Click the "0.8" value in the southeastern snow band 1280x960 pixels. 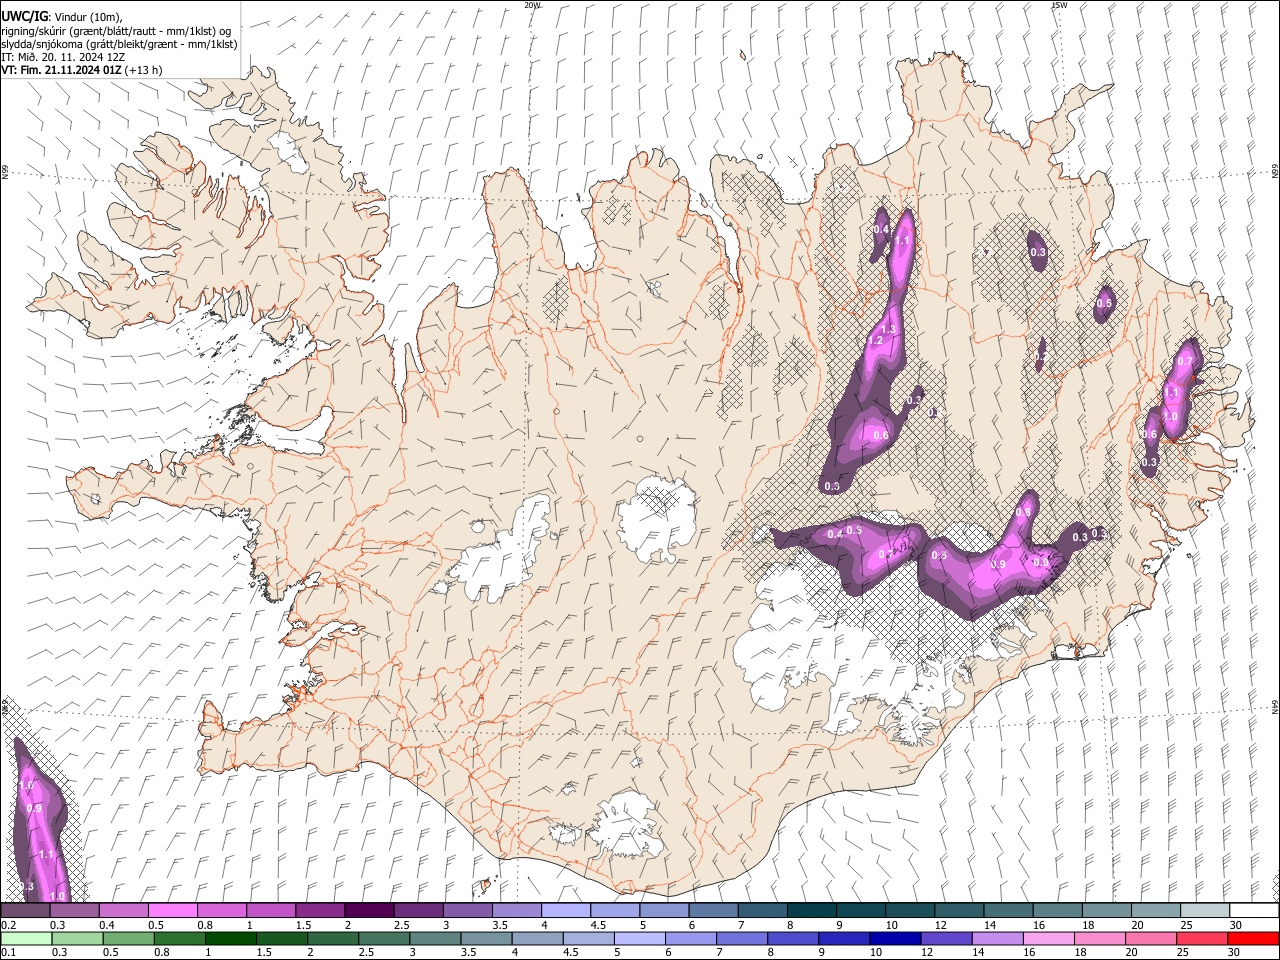click(x=1023, y=512)
